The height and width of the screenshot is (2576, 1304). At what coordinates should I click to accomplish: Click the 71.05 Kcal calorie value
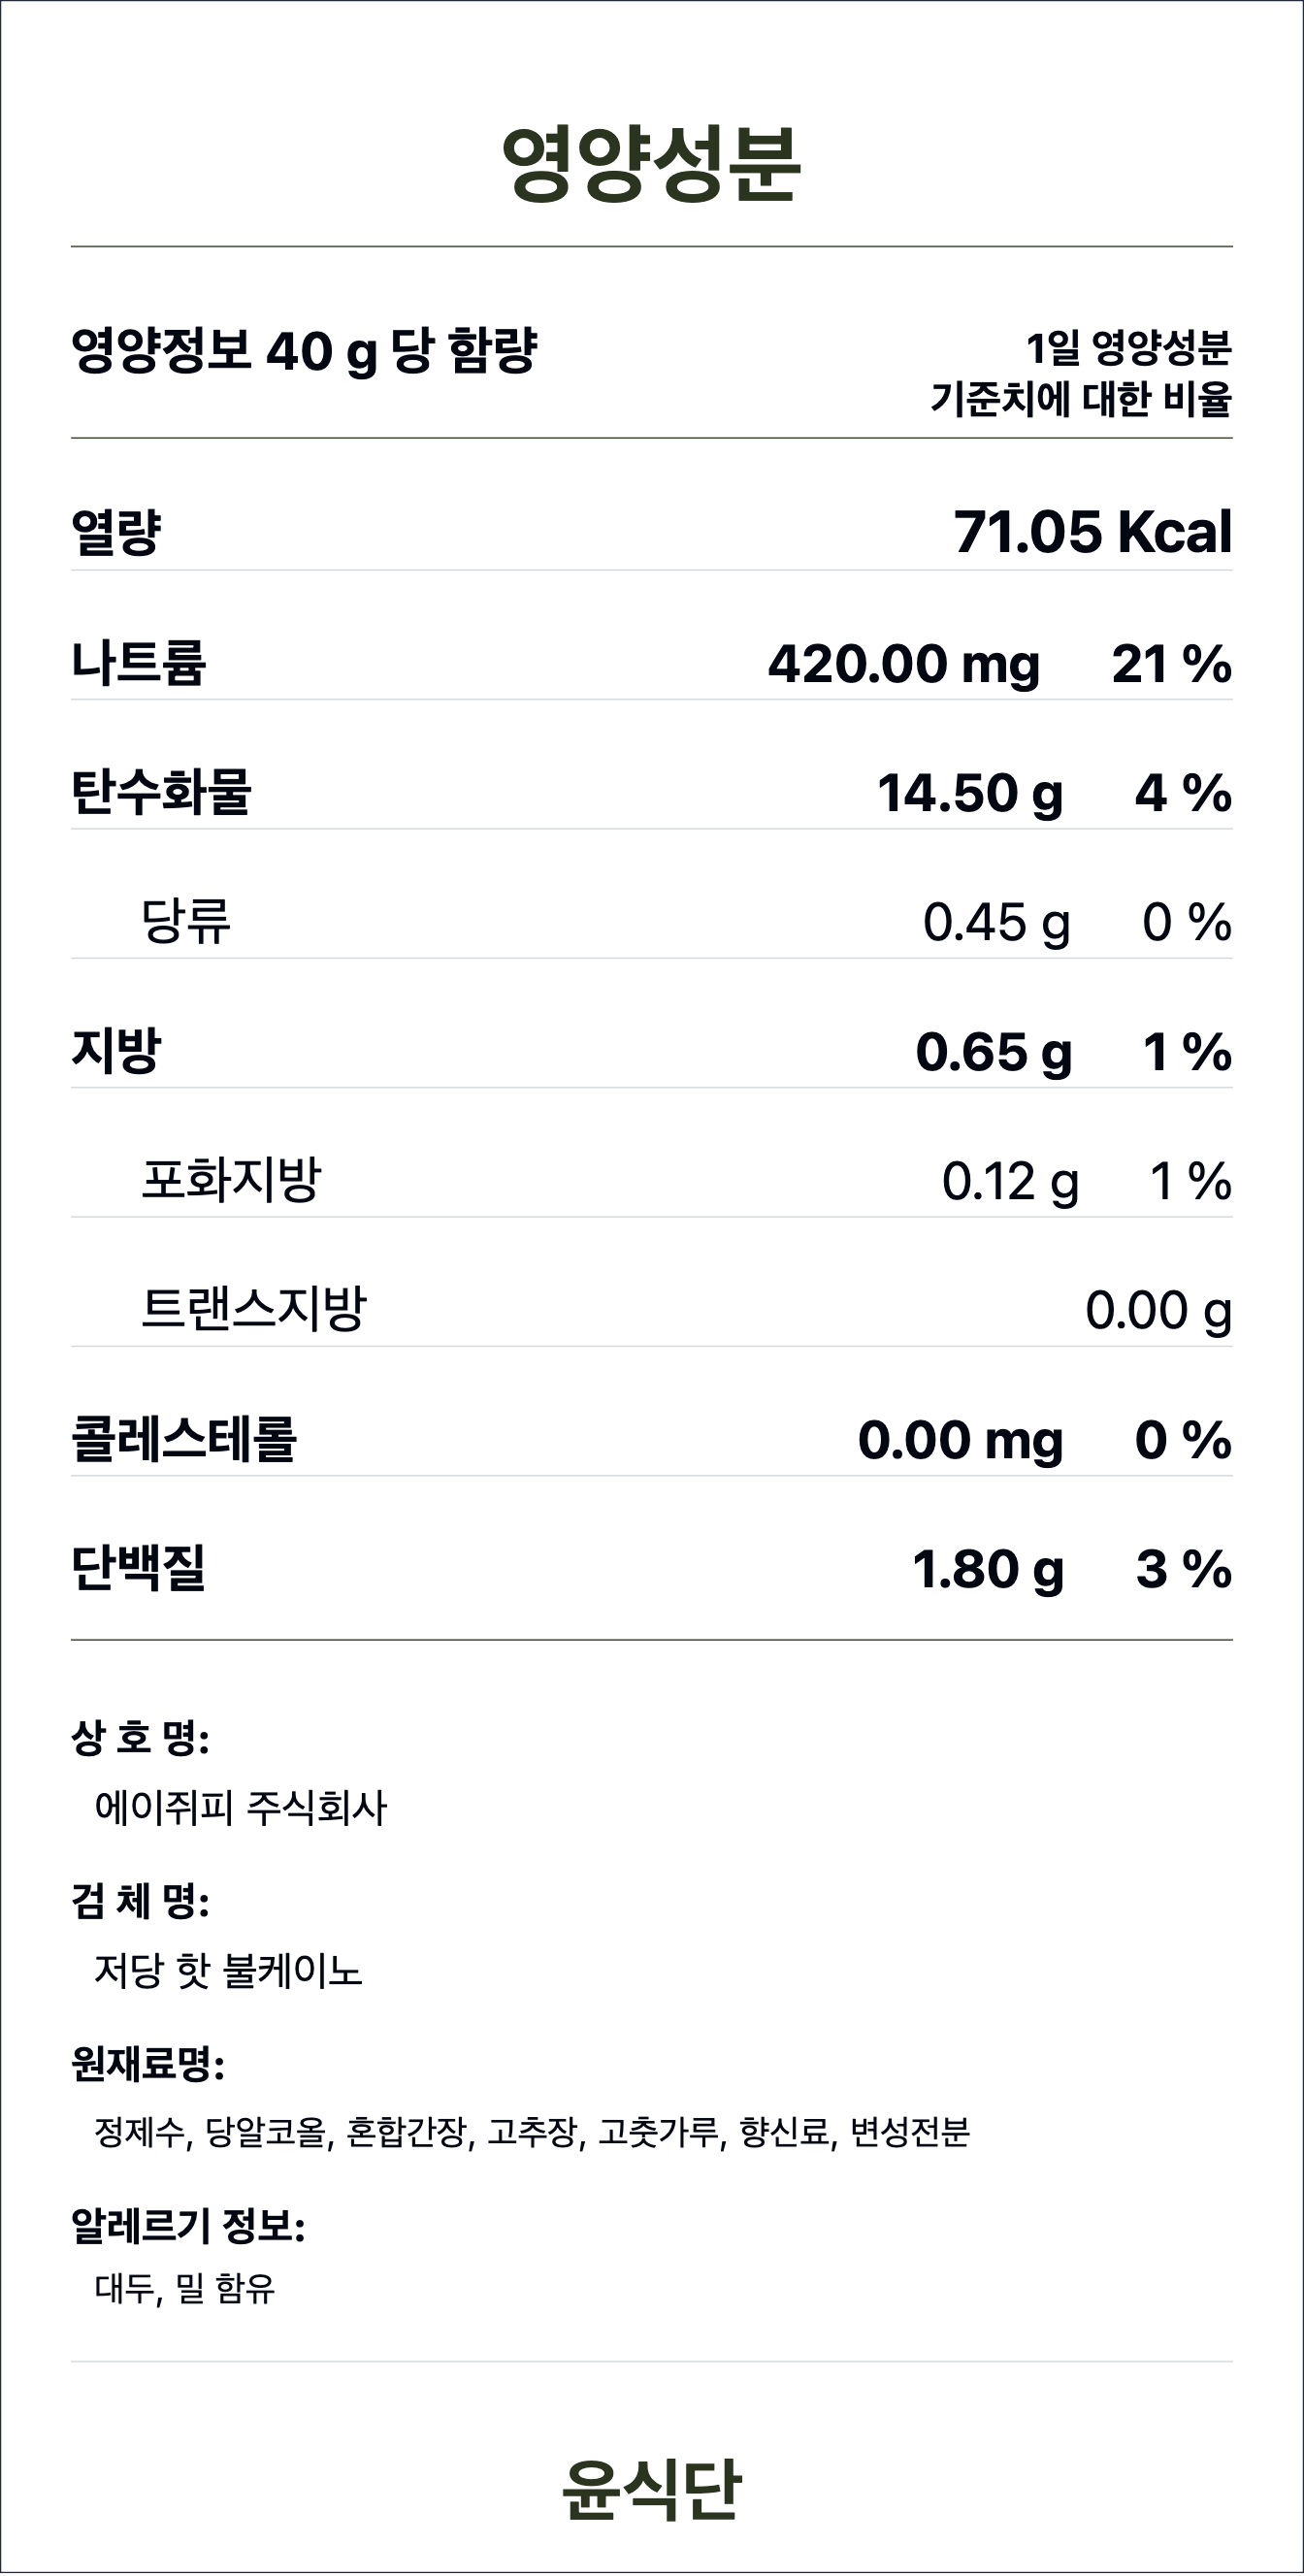click(x=1092, y=531)
